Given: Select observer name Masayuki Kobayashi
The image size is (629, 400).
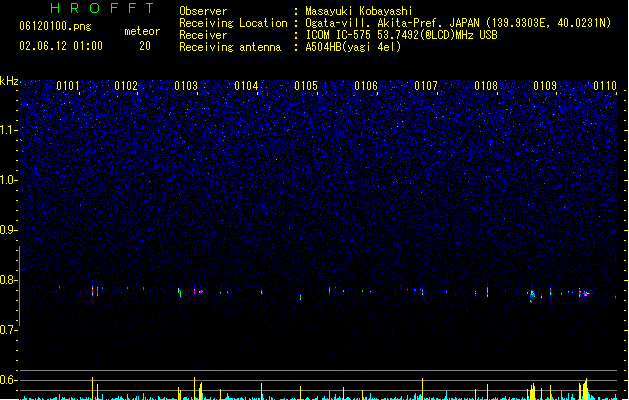Looking at the screenshot, I should coord(359,11).
